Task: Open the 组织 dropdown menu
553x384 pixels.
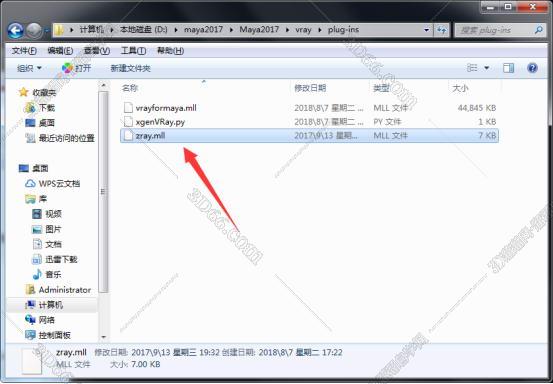Action: pos(29,68)
